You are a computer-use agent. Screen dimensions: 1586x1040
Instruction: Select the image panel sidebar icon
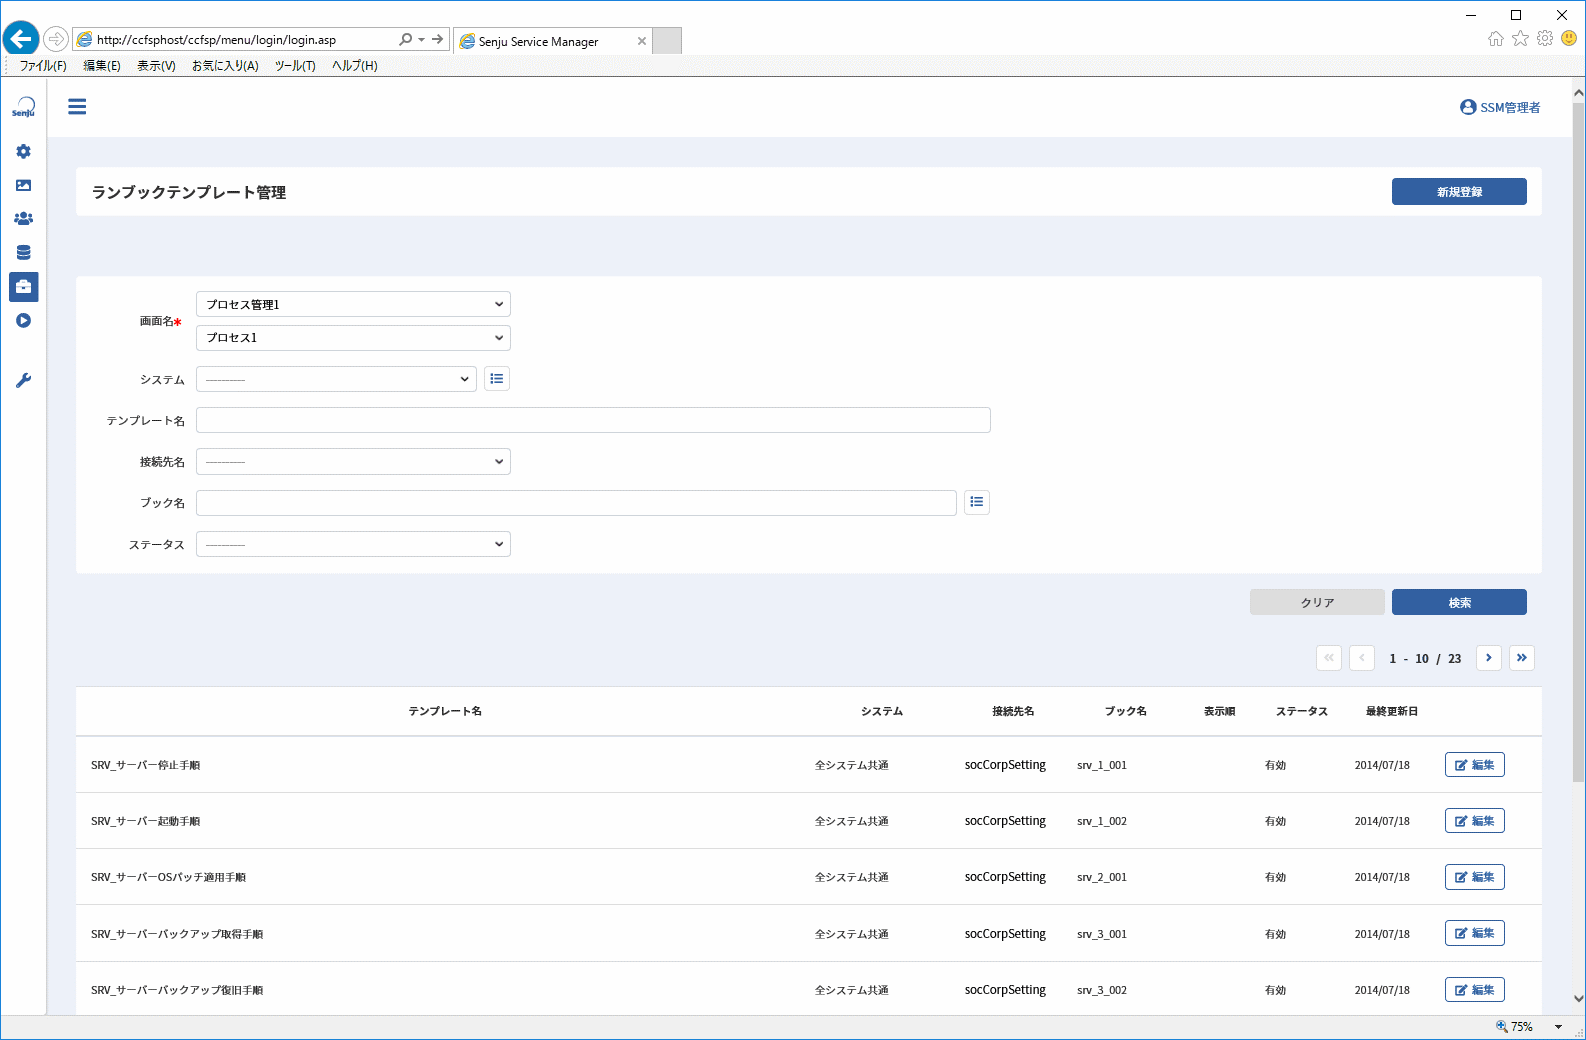pos(23,185)
